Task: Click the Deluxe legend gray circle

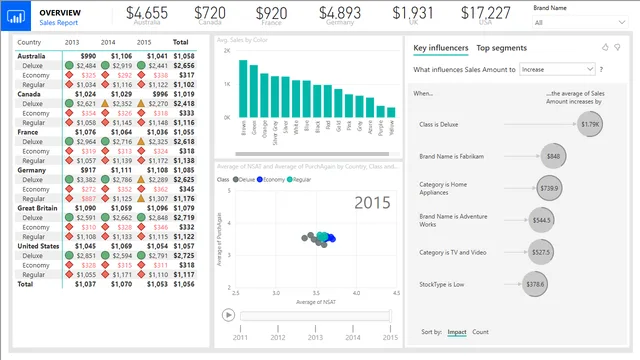Action: click(236, 180)
